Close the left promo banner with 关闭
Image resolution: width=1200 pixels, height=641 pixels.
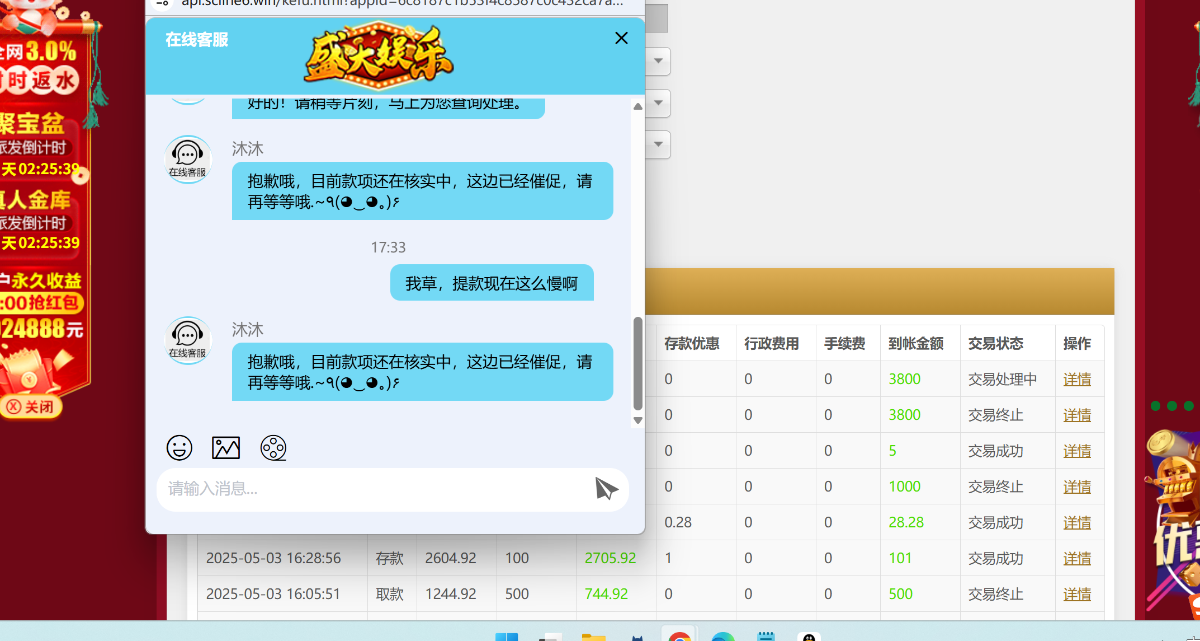click(32, 407)
